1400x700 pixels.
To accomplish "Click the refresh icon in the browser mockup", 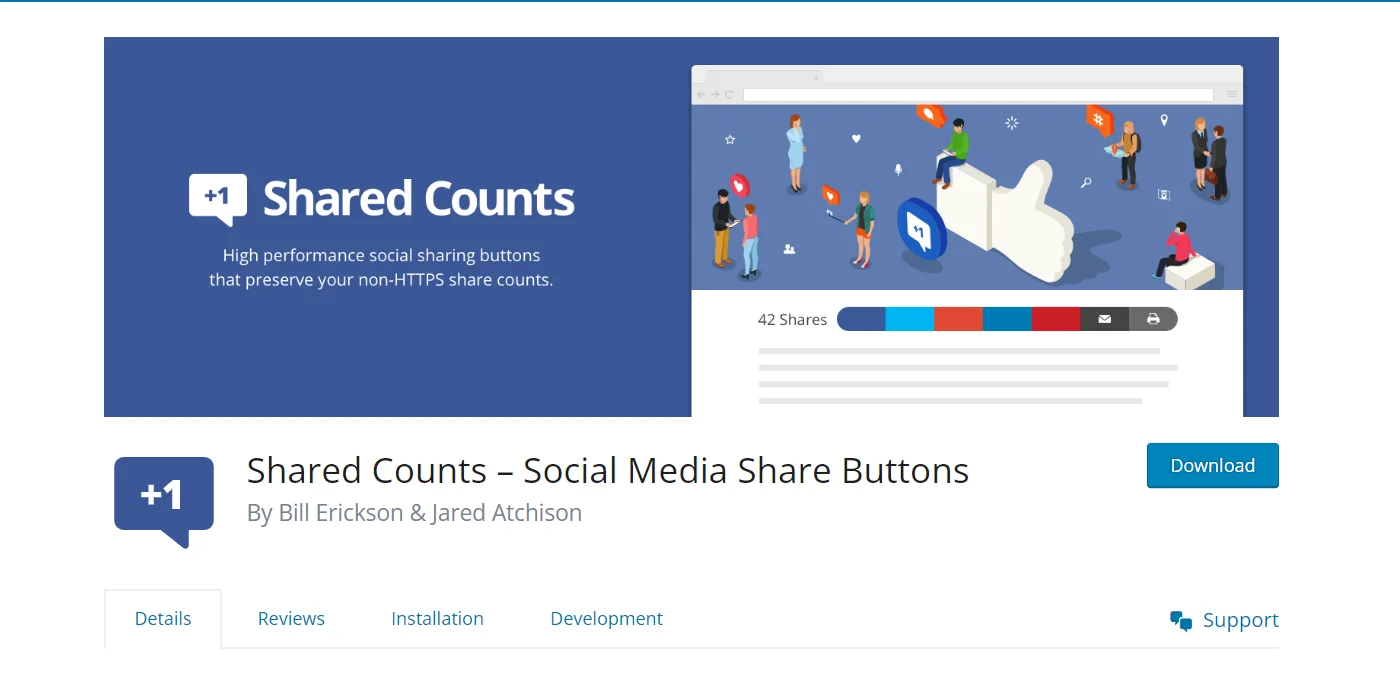I will [x=729, y=94].
